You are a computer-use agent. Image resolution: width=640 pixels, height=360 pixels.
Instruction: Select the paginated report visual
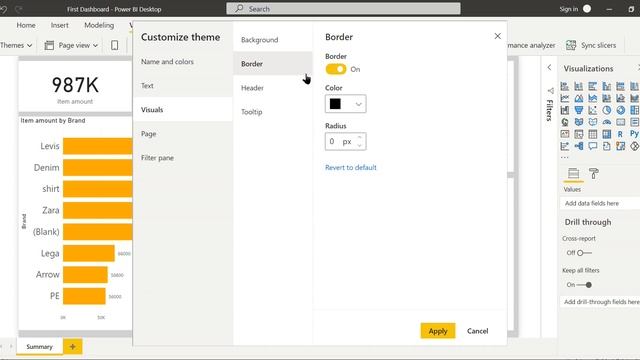607,146
